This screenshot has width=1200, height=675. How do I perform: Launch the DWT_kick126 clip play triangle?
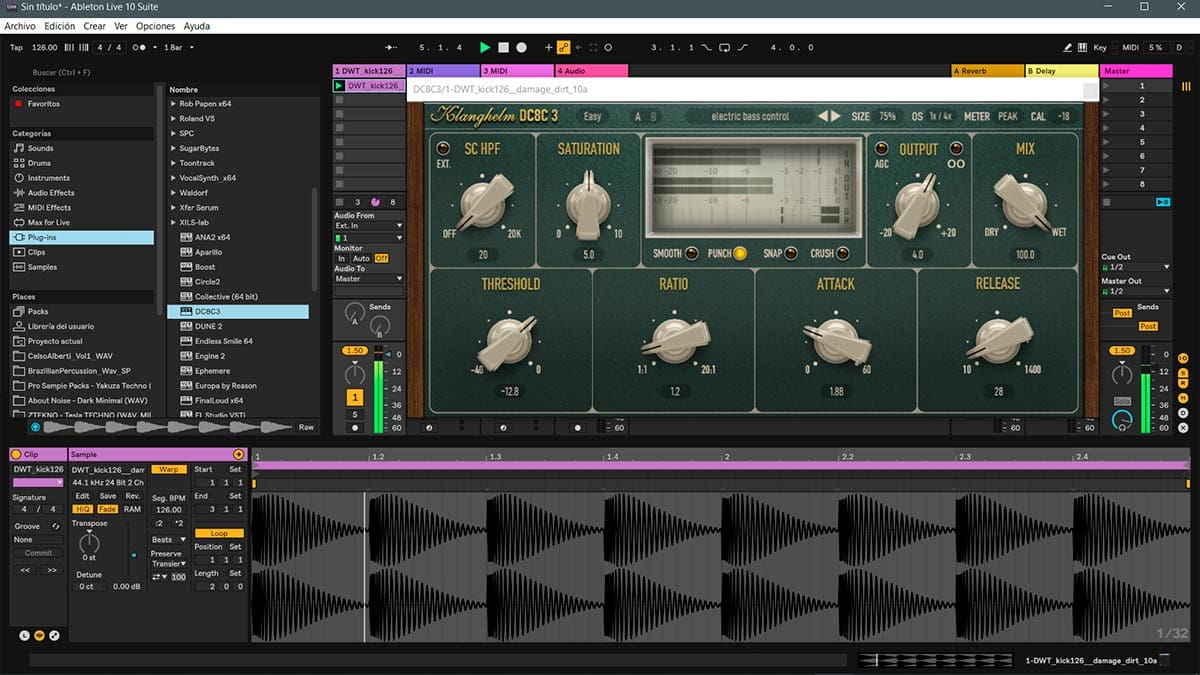[x=339, y=86]
